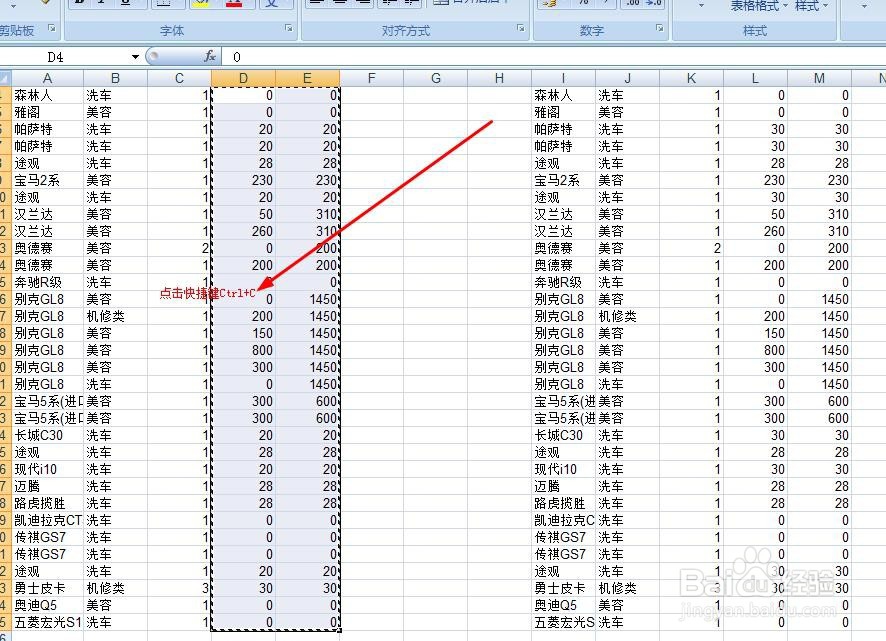
Task: Select column J header
Action: [627, 78]
